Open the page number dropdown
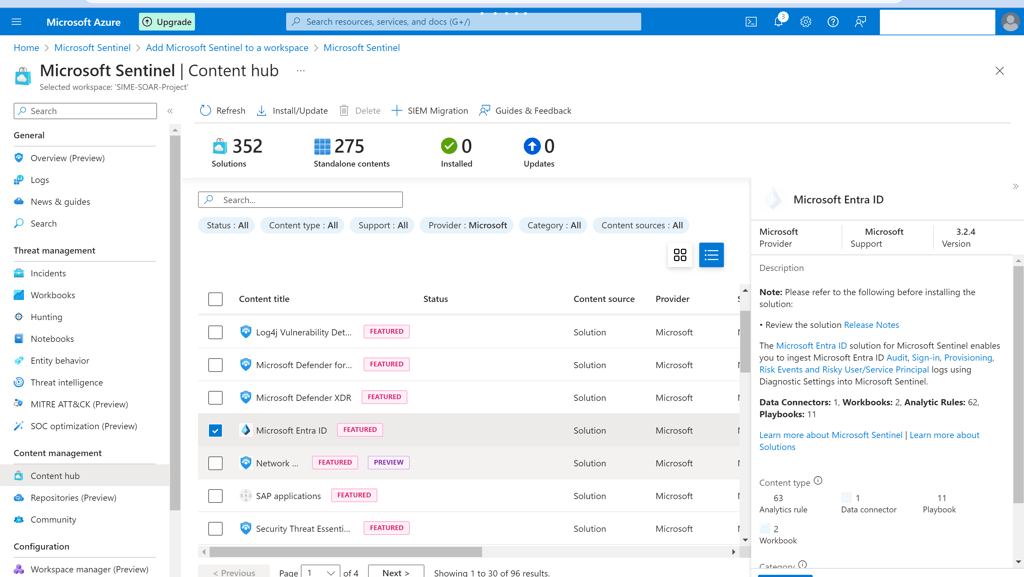Screen dimensions: 1024x577 [x=321, y=572]
